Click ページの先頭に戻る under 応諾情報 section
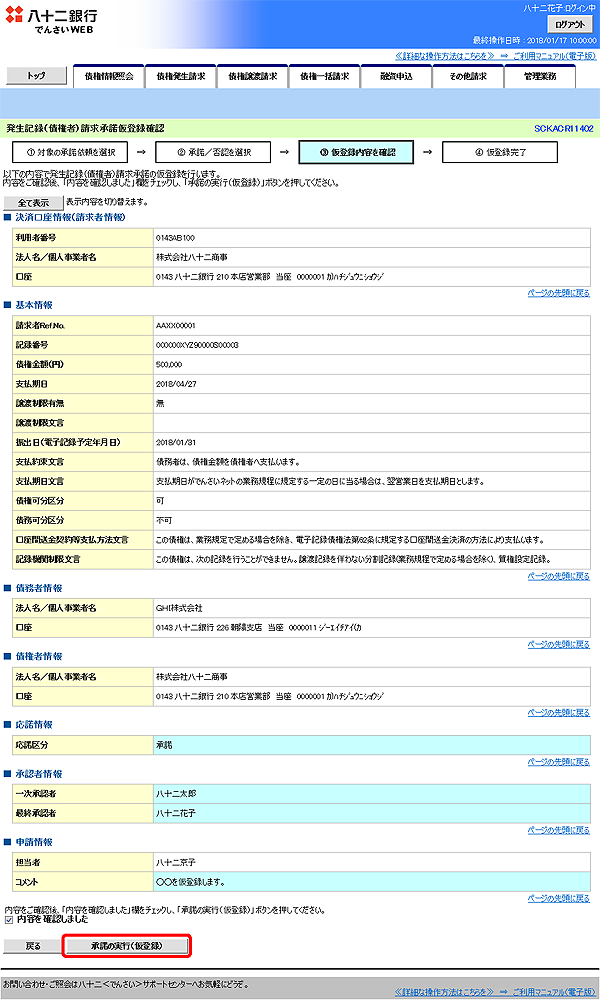 559,761
